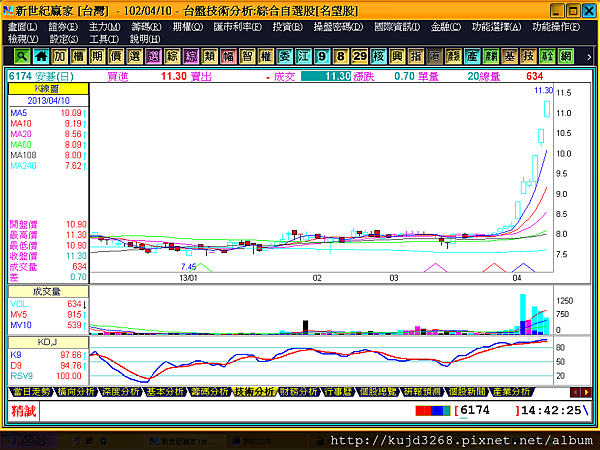Click the 加 toolbar icon
This screenshot has width=600, height=450.
pyautogui.click(x=60, y=57)
